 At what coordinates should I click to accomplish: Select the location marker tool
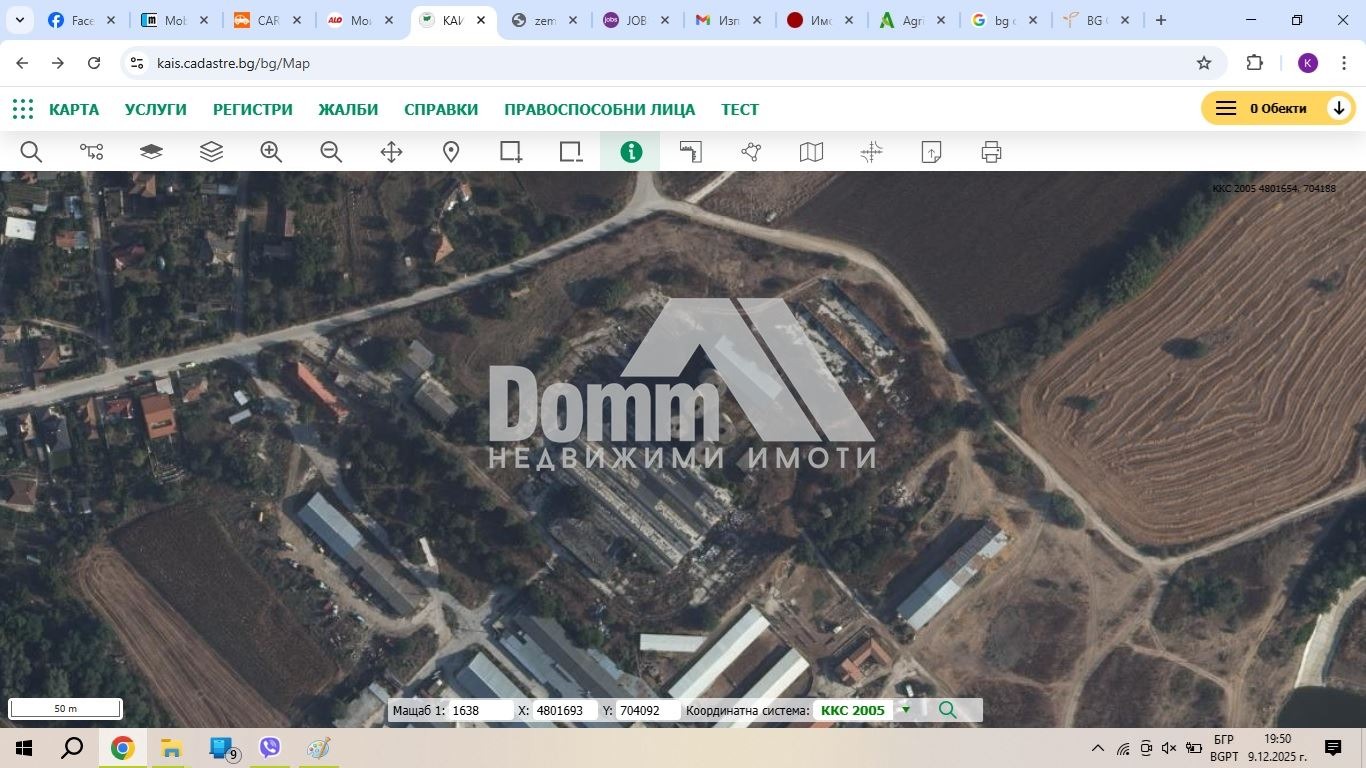coord(451,151)
